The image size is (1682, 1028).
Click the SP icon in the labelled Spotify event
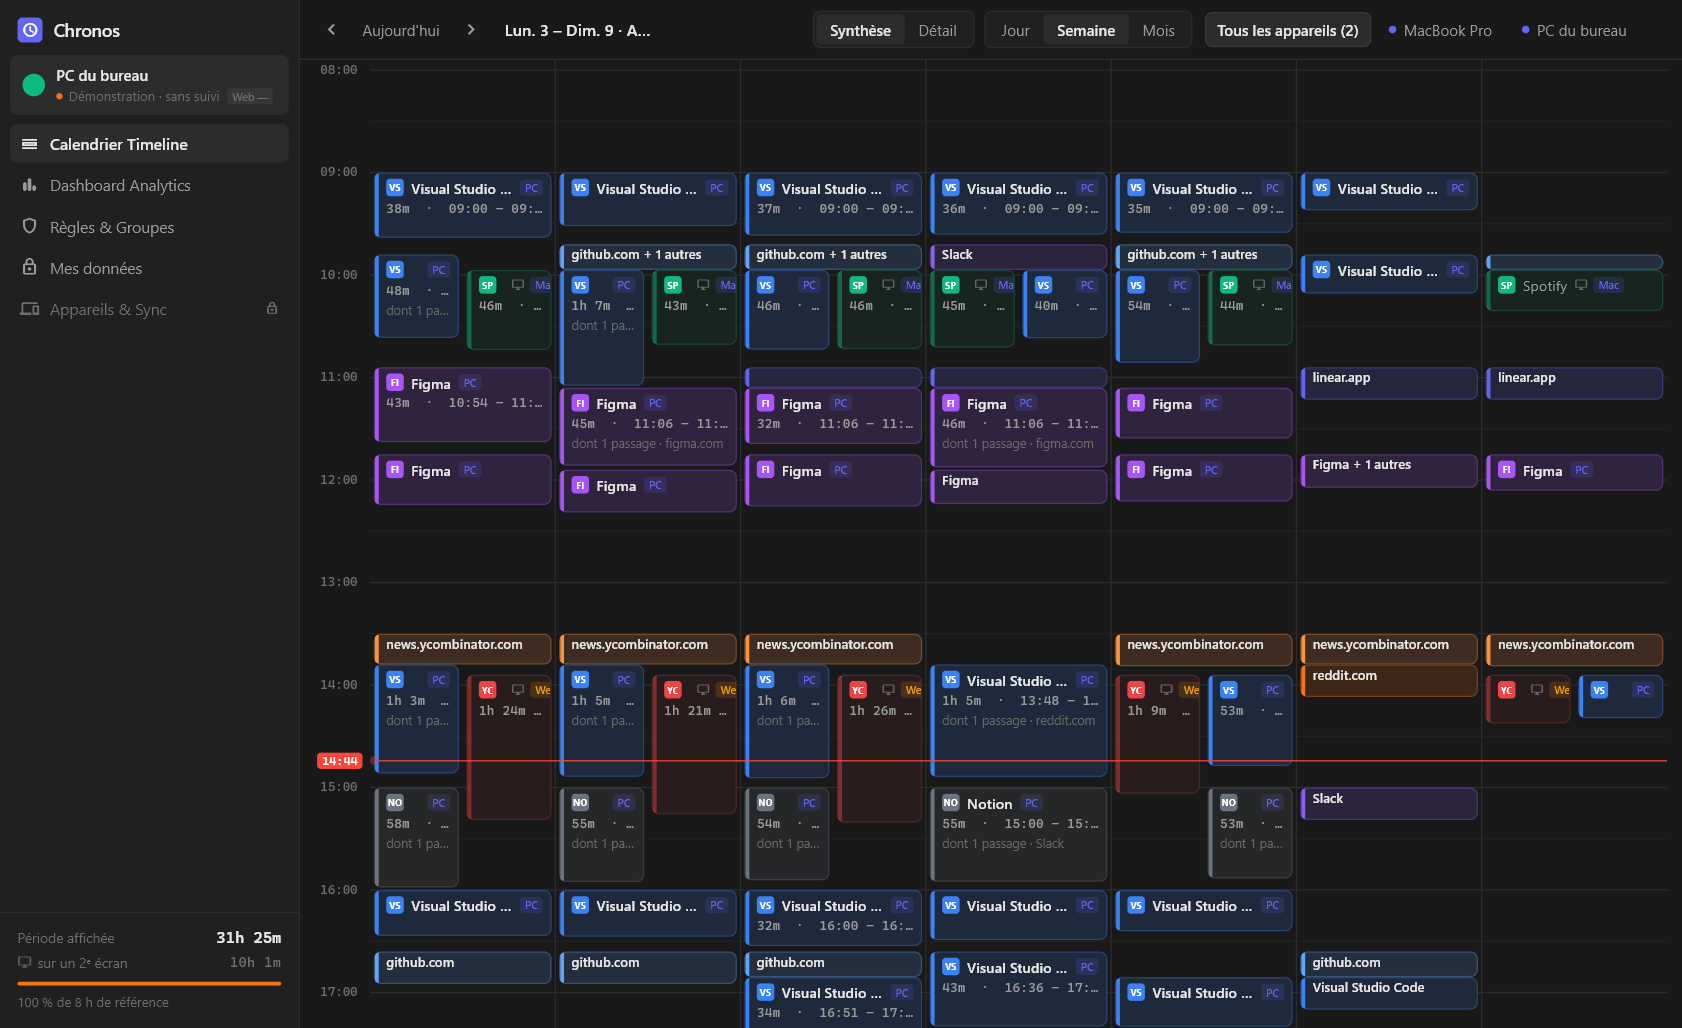click(1506, 285)
